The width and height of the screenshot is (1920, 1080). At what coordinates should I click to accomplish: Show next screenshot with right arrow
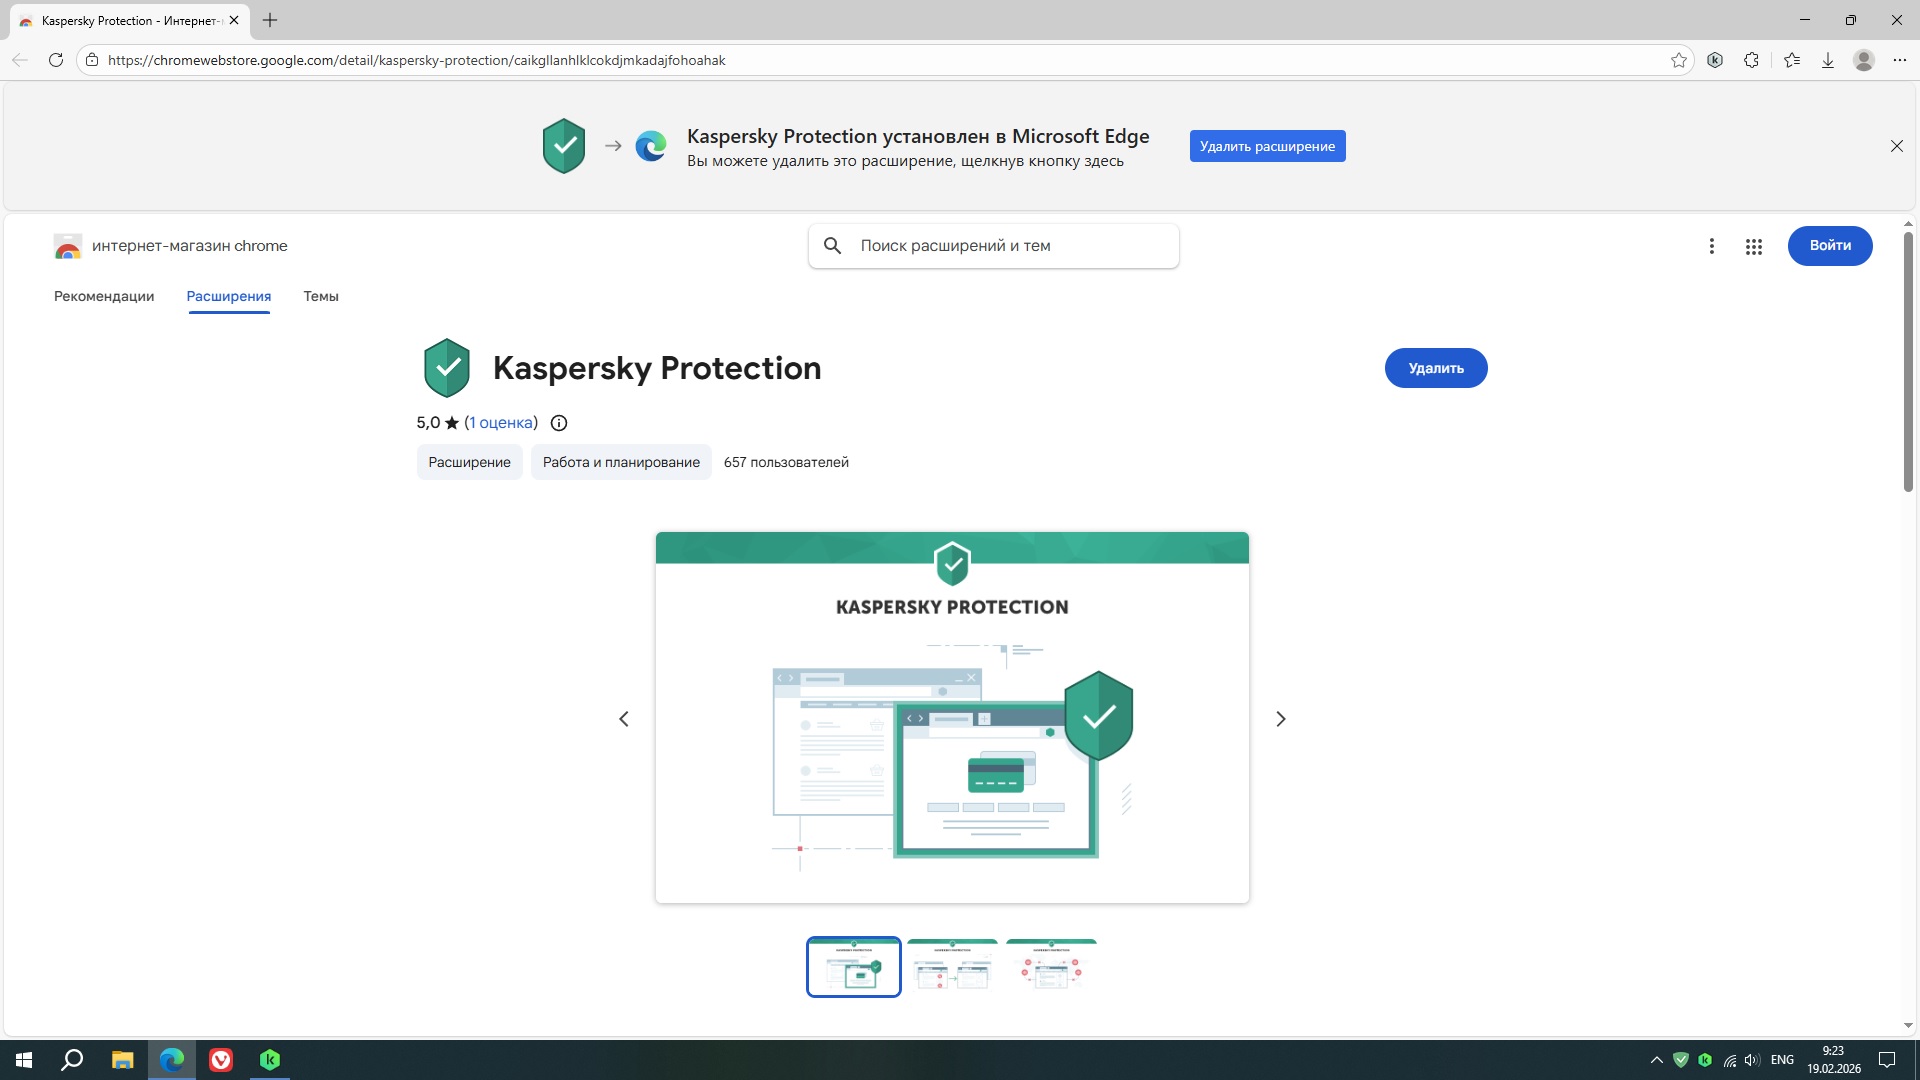pos(1280,719)
